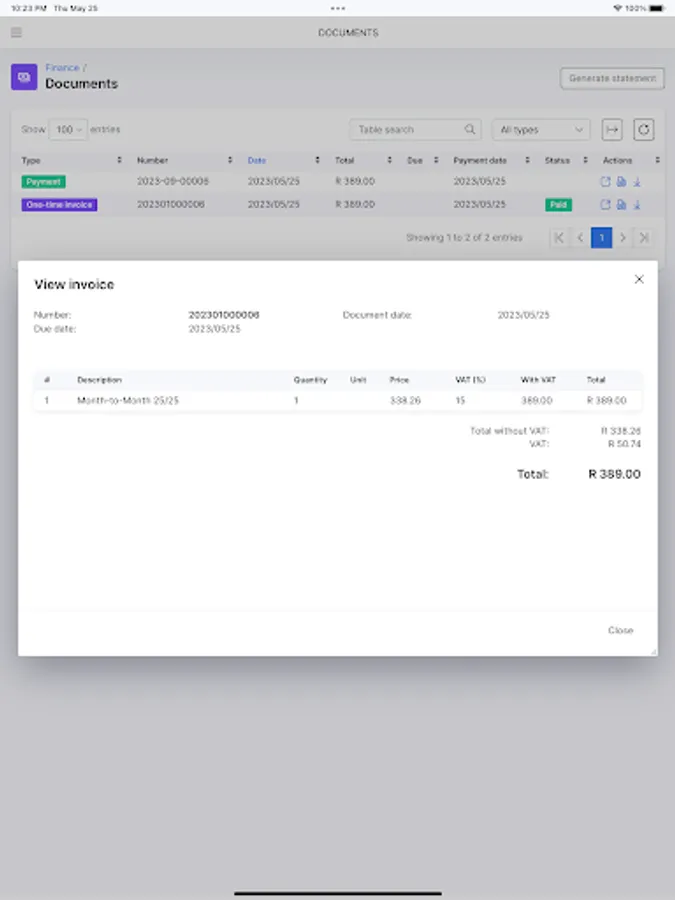Select page 1 in pagination

602,238
